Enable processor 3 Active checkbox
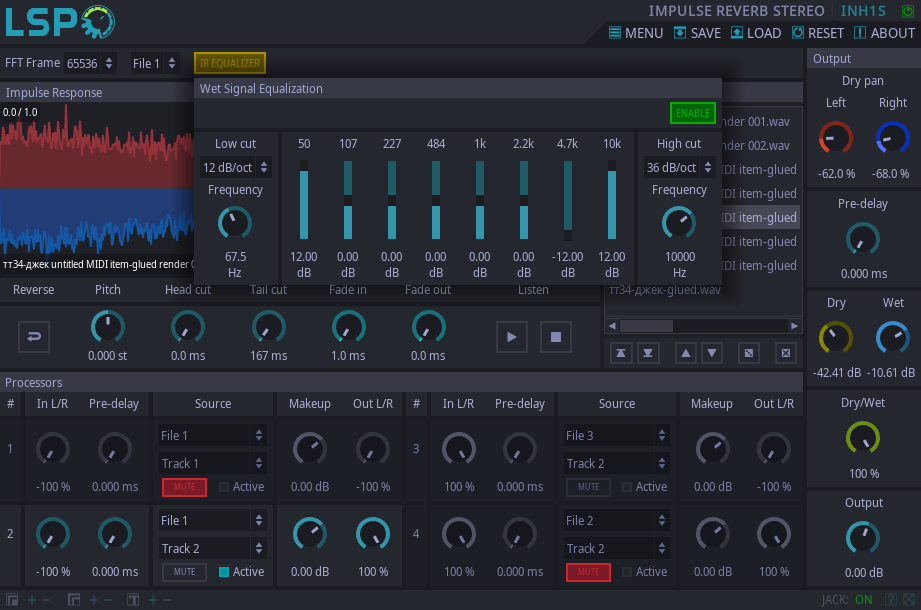 [627, 487]
